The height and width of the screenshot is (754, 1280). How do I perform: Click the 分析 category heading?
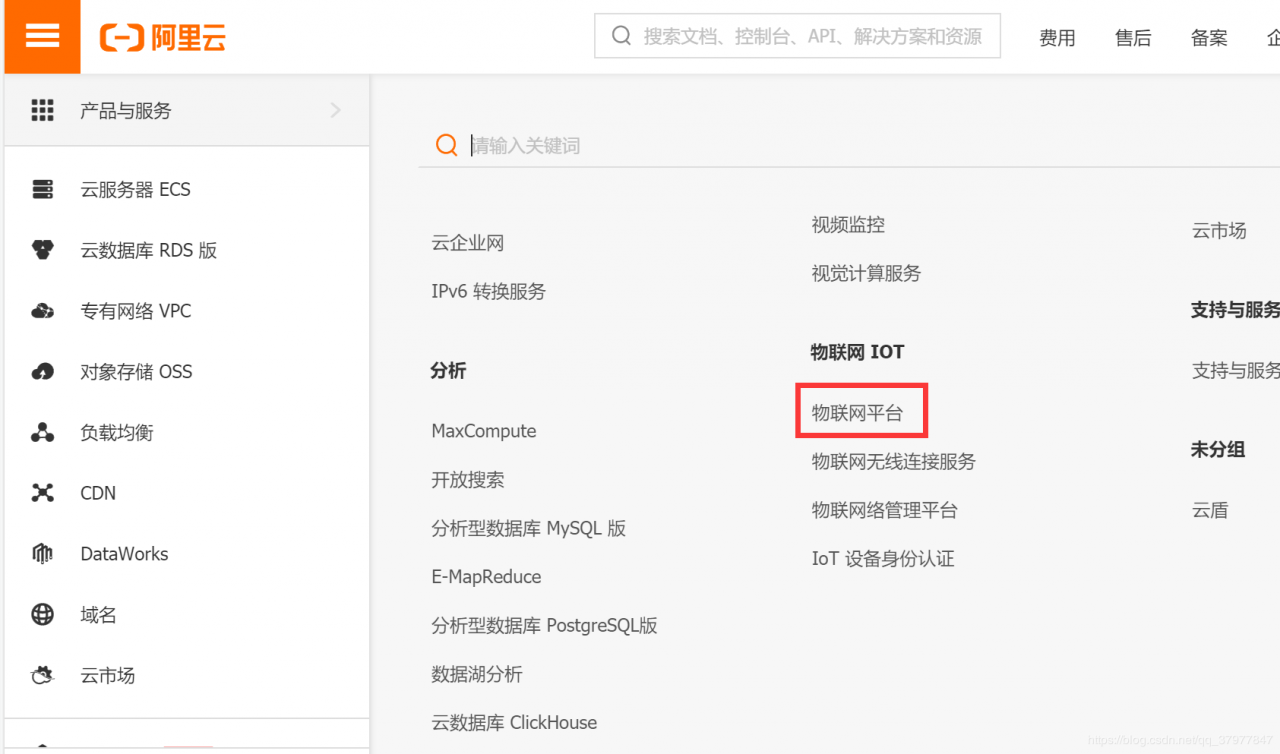pos(448,371)
